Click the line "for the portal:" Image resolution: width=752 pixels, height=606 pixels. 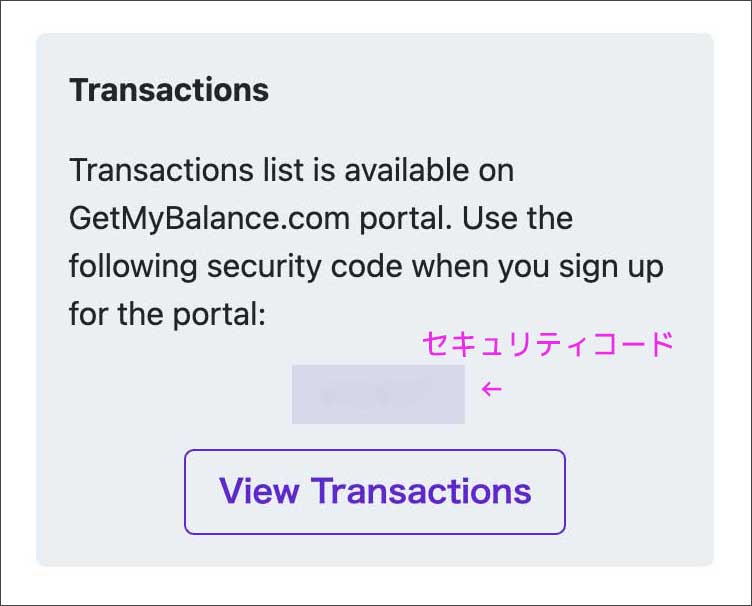tap(167, 314)
